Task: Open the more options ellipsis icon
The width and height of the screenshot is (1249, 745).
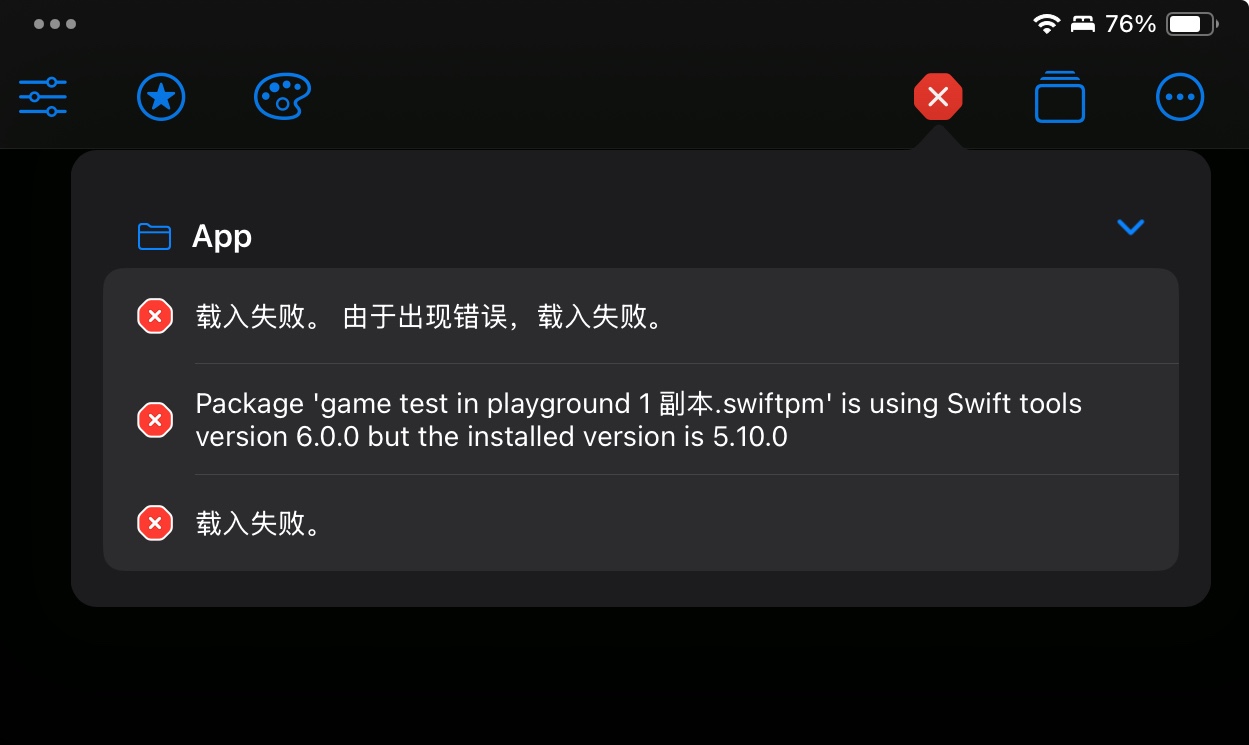Action: [x=1180, y=97]
